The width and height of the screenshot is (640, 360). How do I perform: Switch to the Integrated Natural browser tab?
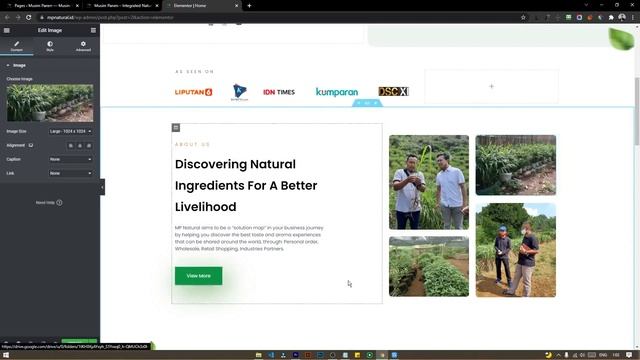click(121, 6)
